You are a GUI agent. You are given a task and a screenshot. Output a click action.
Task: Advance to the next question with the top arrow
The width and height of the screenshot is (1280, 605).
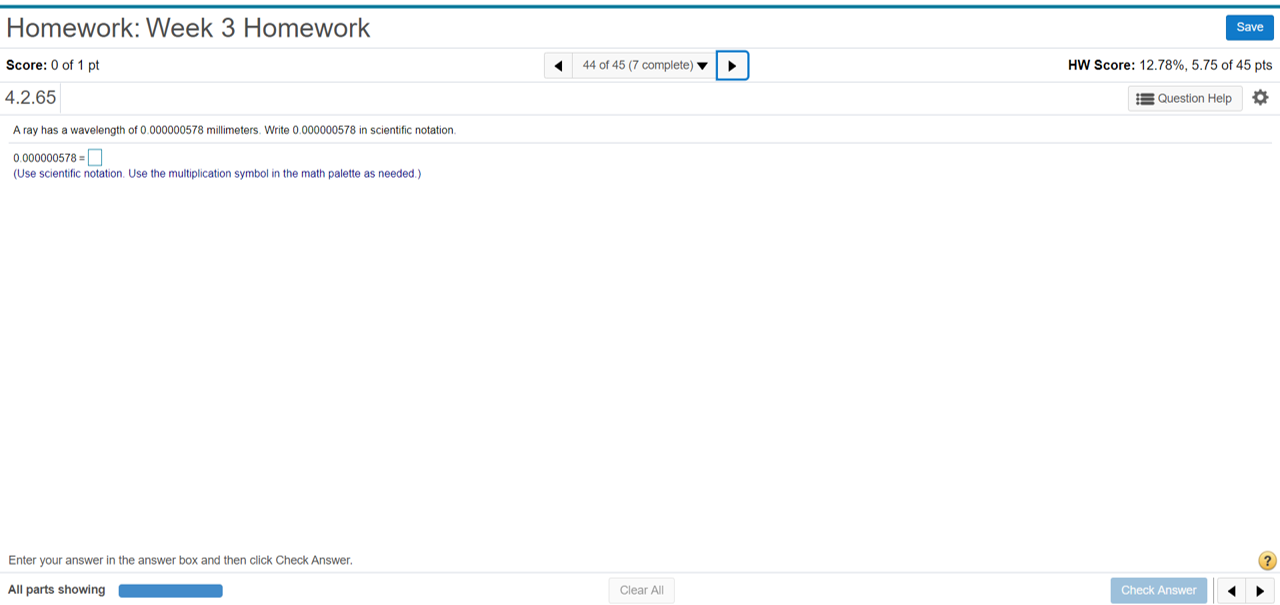pos(732,66)
